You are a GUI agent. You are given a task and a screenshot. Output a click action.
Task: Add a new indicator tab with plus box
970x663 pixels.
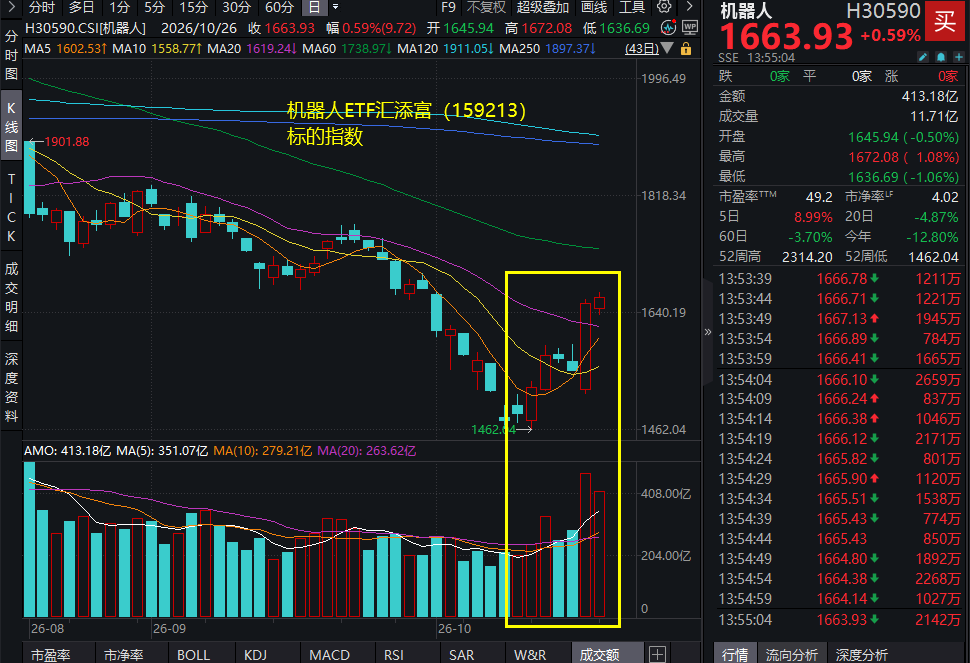[x=658, y=654]
